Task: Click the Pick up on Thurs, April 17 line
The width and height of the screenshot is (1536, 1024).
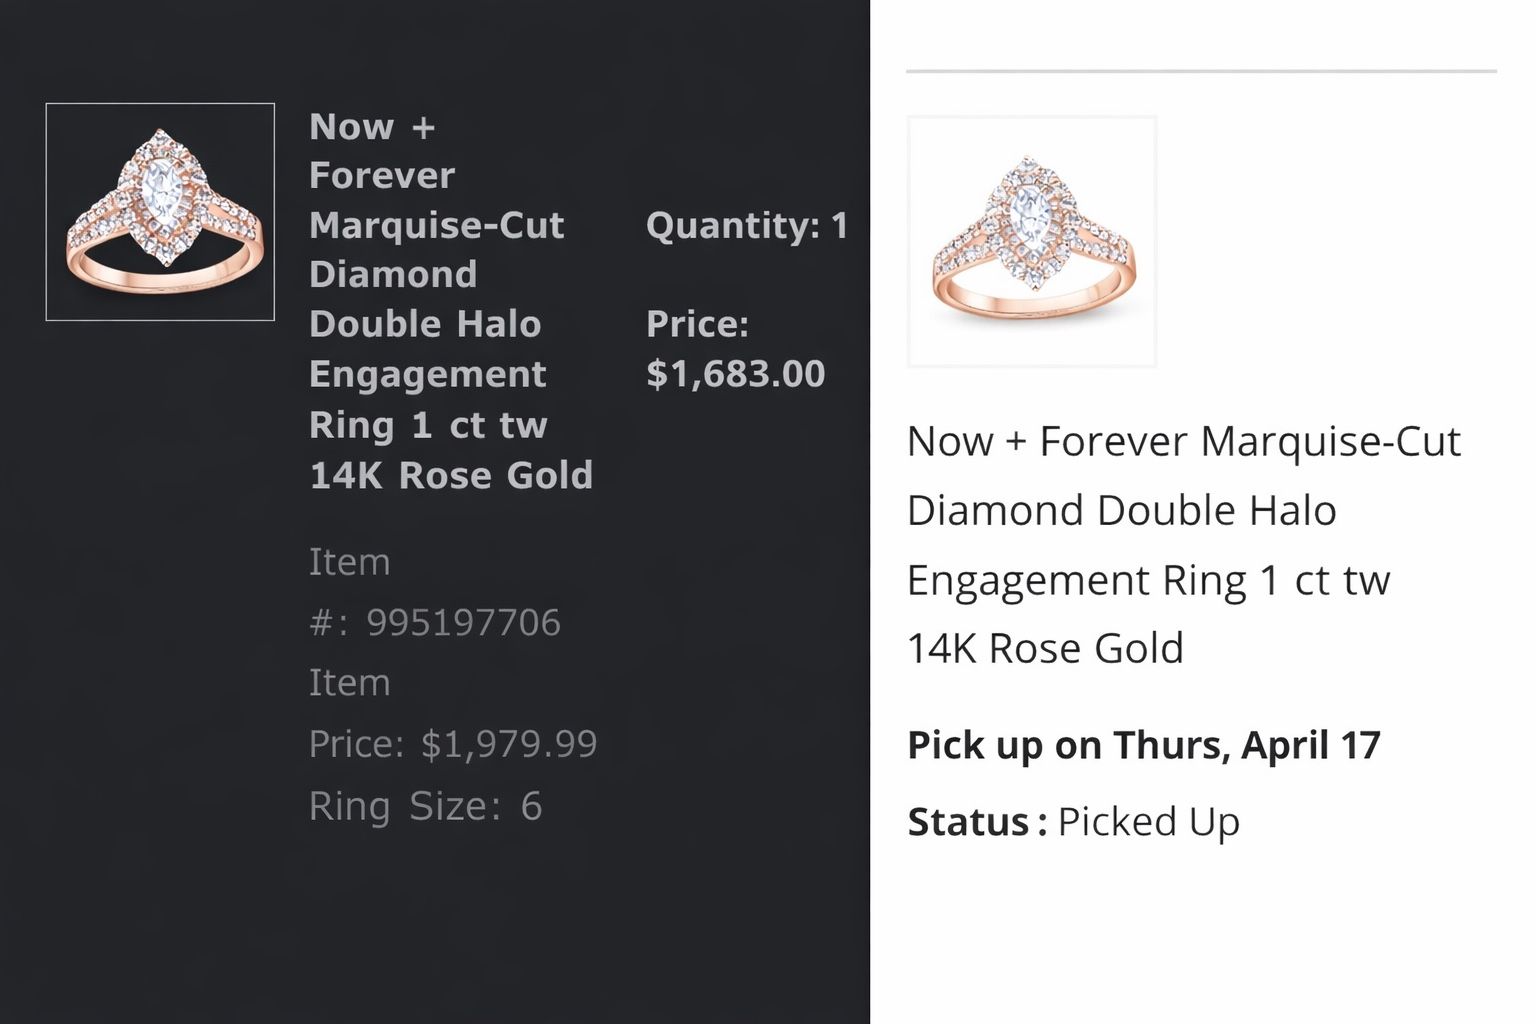Action: point(1143,745)
